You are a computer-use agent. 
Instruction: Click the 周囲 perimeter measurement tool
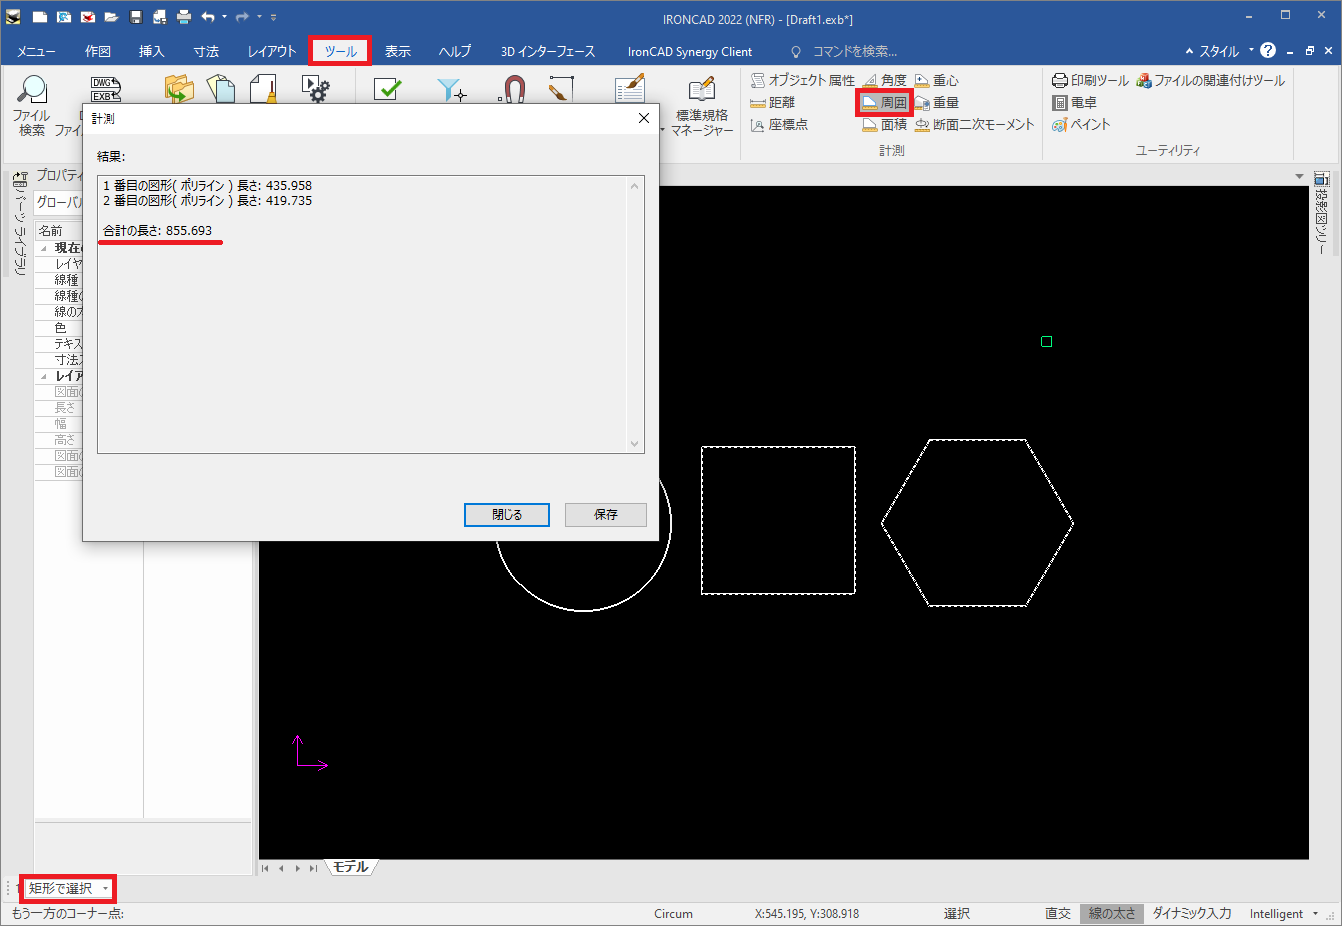885,103
